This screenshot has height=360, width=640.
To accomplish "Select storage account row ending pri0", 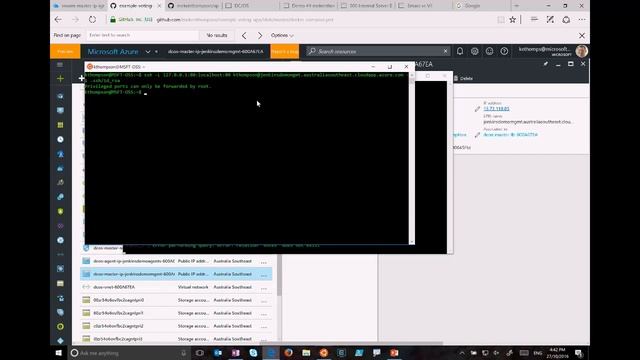I will 176,300.
